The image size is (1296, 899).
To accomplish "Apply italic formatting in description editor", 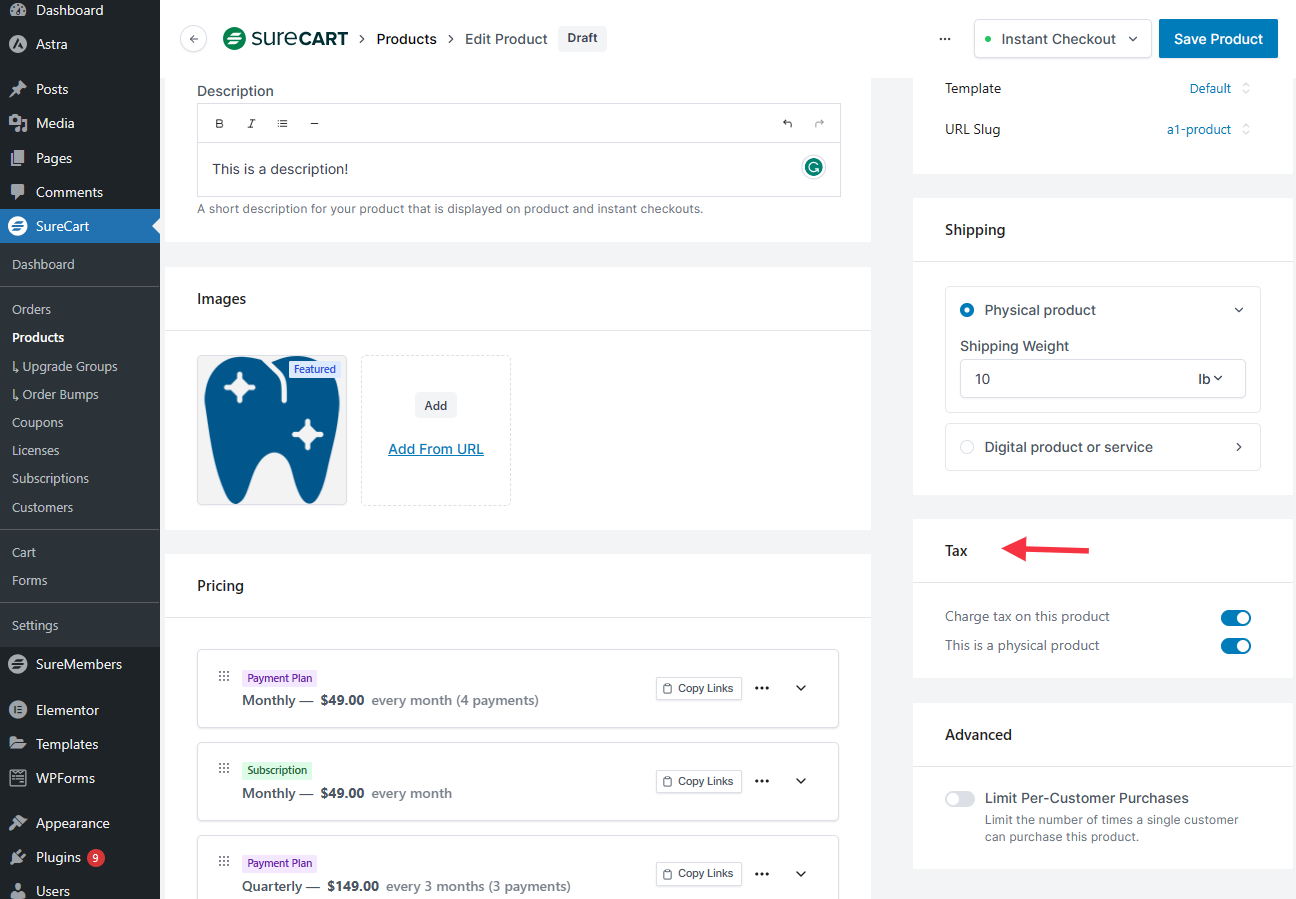I will pos(251,124).
